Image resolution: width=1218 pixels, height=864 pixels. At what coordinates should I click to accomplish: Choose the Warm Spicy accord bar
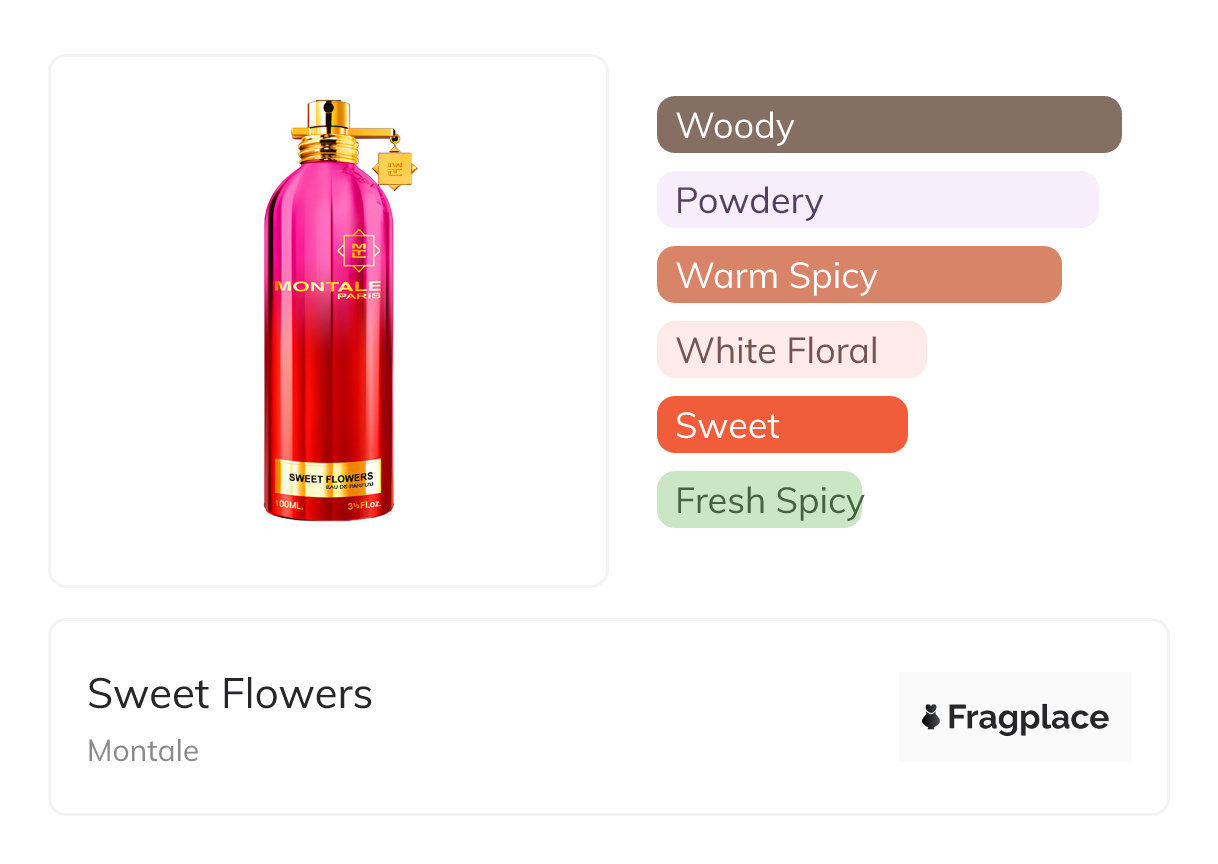coord(858,275)
